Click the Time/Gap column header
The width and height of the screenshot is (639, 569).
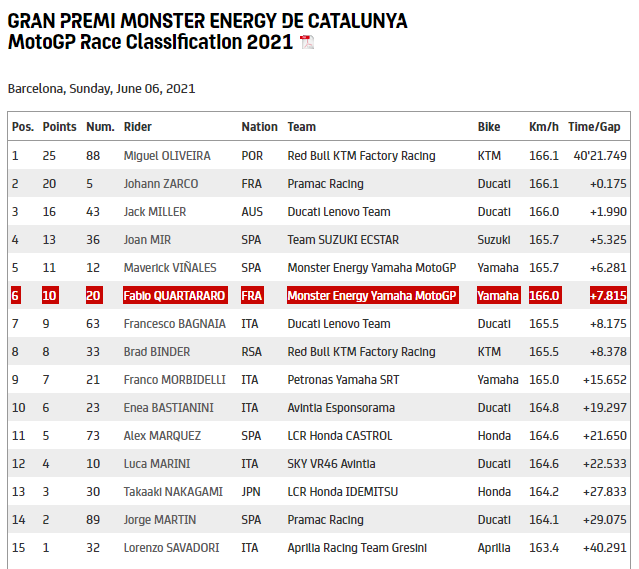(x=594, y=127)
